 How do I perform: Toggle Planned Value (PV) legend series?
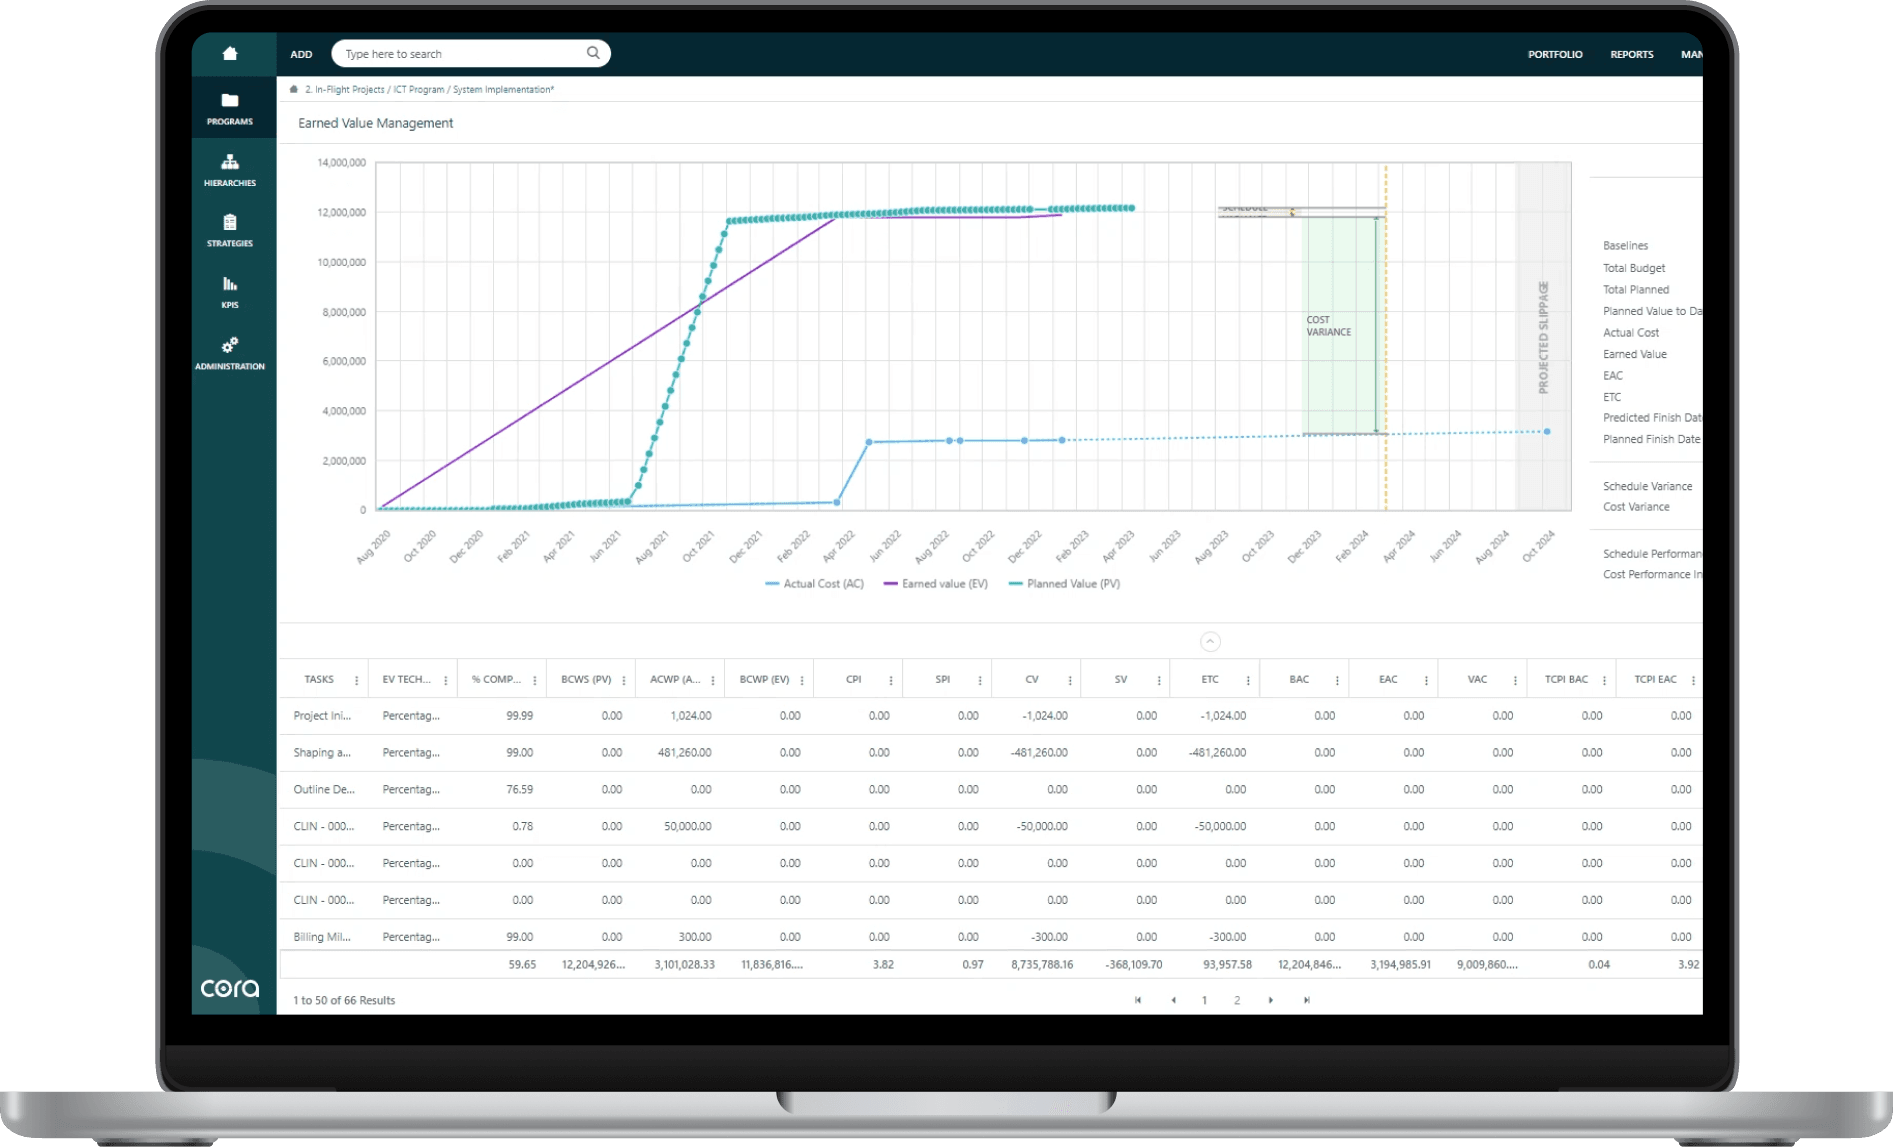1065,584
